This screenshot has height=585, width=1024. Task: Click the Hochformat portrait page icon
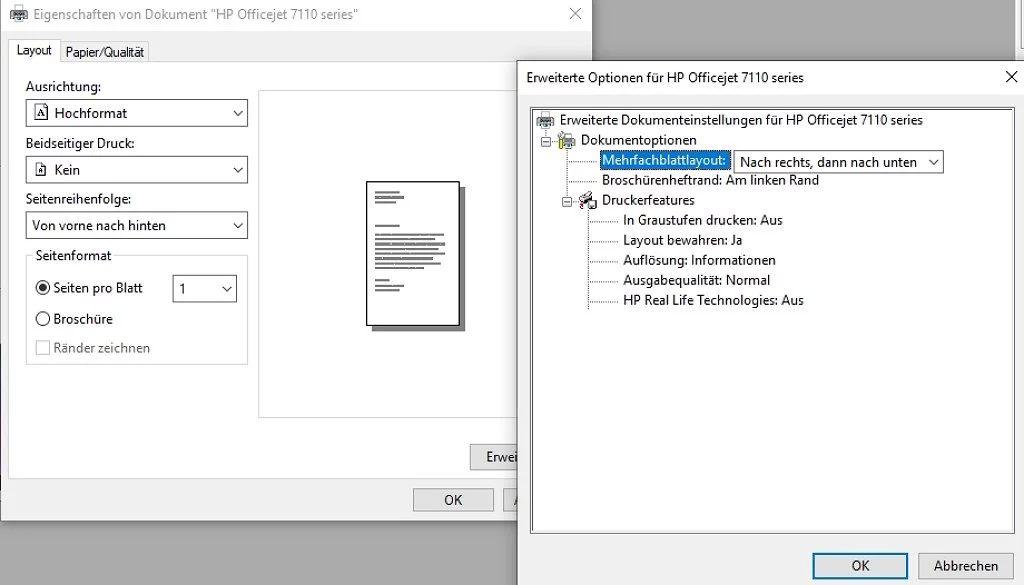41,112
